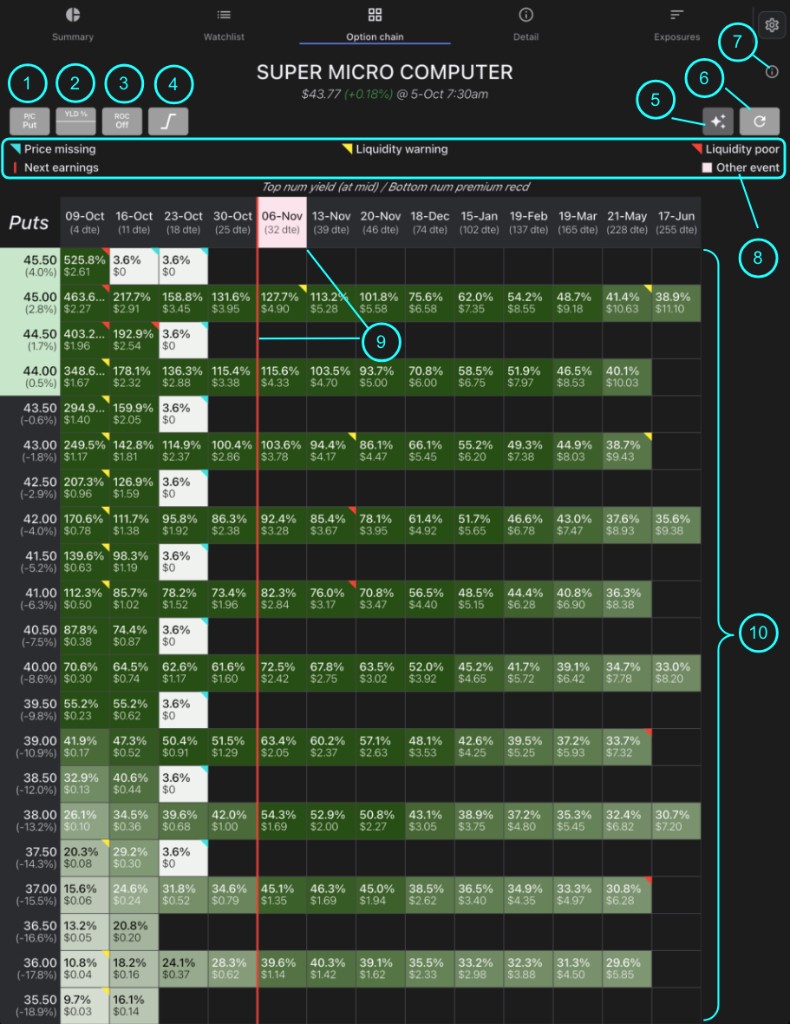The width and height of the screenshot is (790, 1024).
Task: Open the 33.7% $7.32 cell
Action: click(627, 746)
